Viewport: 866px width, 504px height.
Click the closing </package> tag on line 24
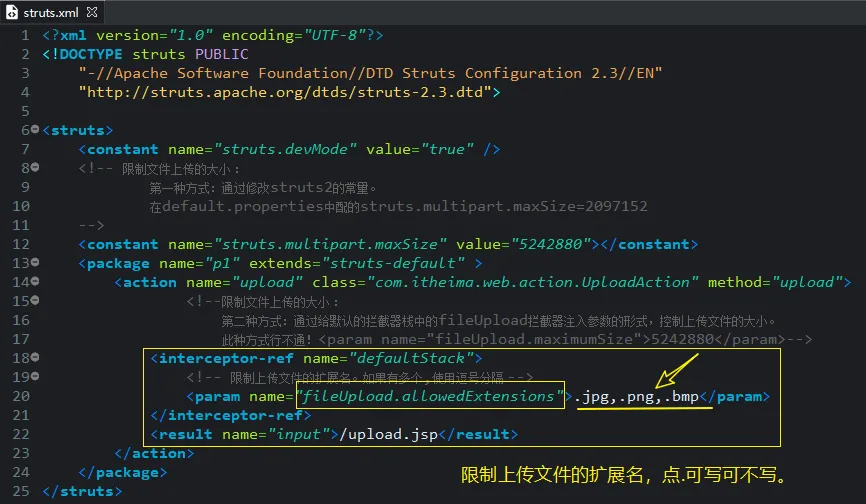click(x=123, y=473)
